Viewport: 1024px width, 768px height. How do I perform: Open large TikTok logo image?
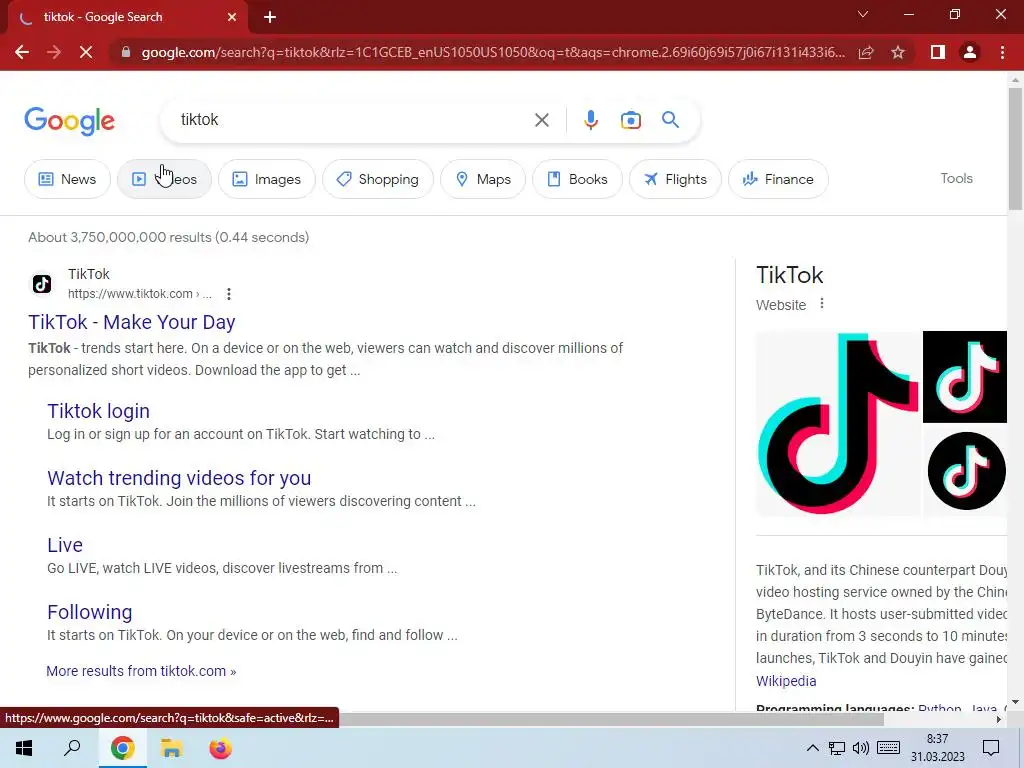pyautogui.click(x=837, y=423)
